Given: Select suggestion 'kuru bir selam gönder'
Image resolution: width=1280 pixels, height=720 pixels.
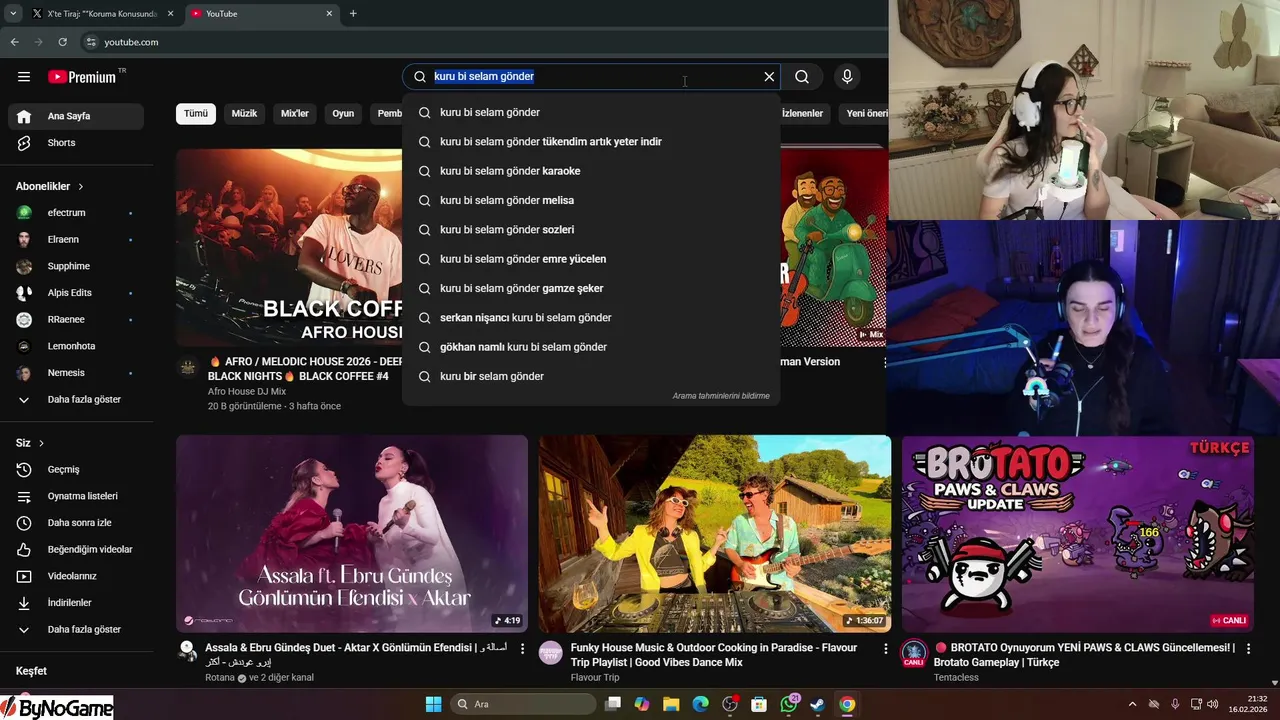Looking at the screenshot, I should tap(591, 376).
